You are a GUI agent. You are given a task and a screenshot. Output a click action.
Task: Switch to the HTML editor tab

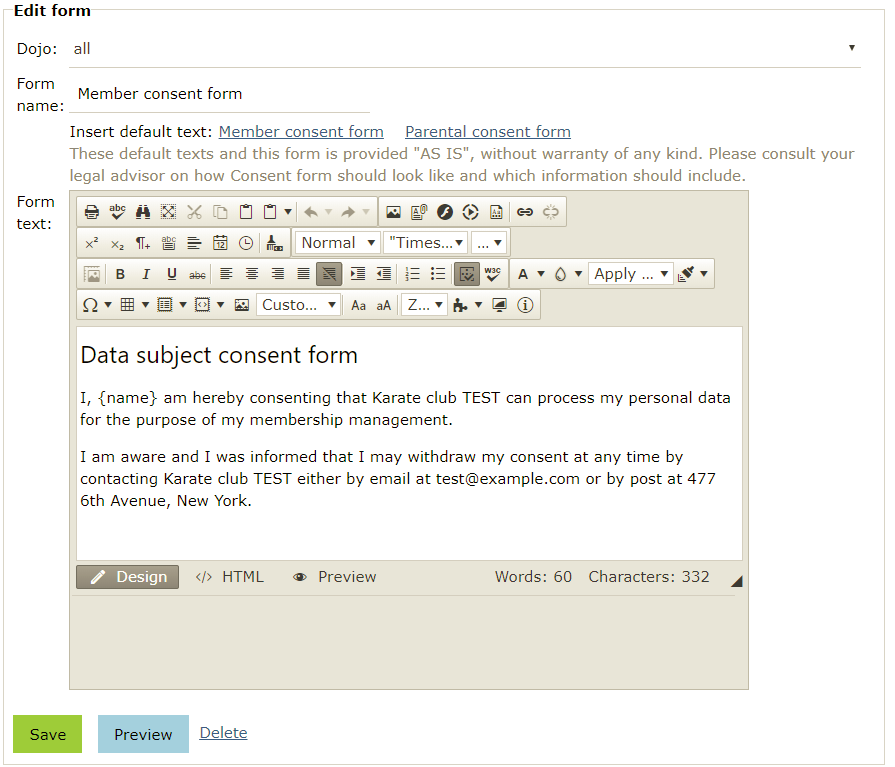[x=230, y=577]
